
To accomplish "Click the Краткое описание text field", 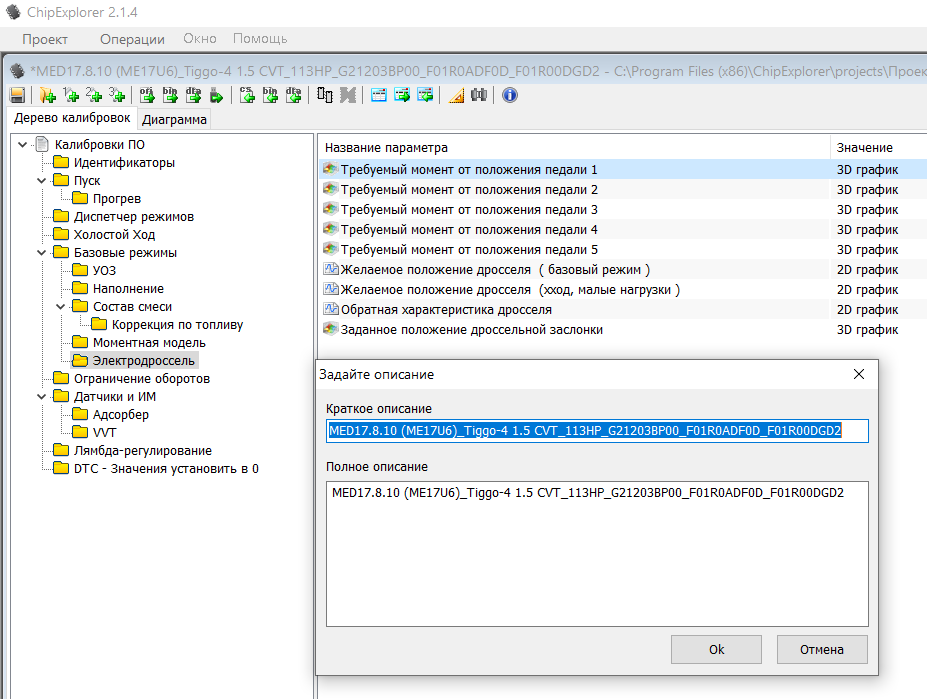I will tap(597, 431).
